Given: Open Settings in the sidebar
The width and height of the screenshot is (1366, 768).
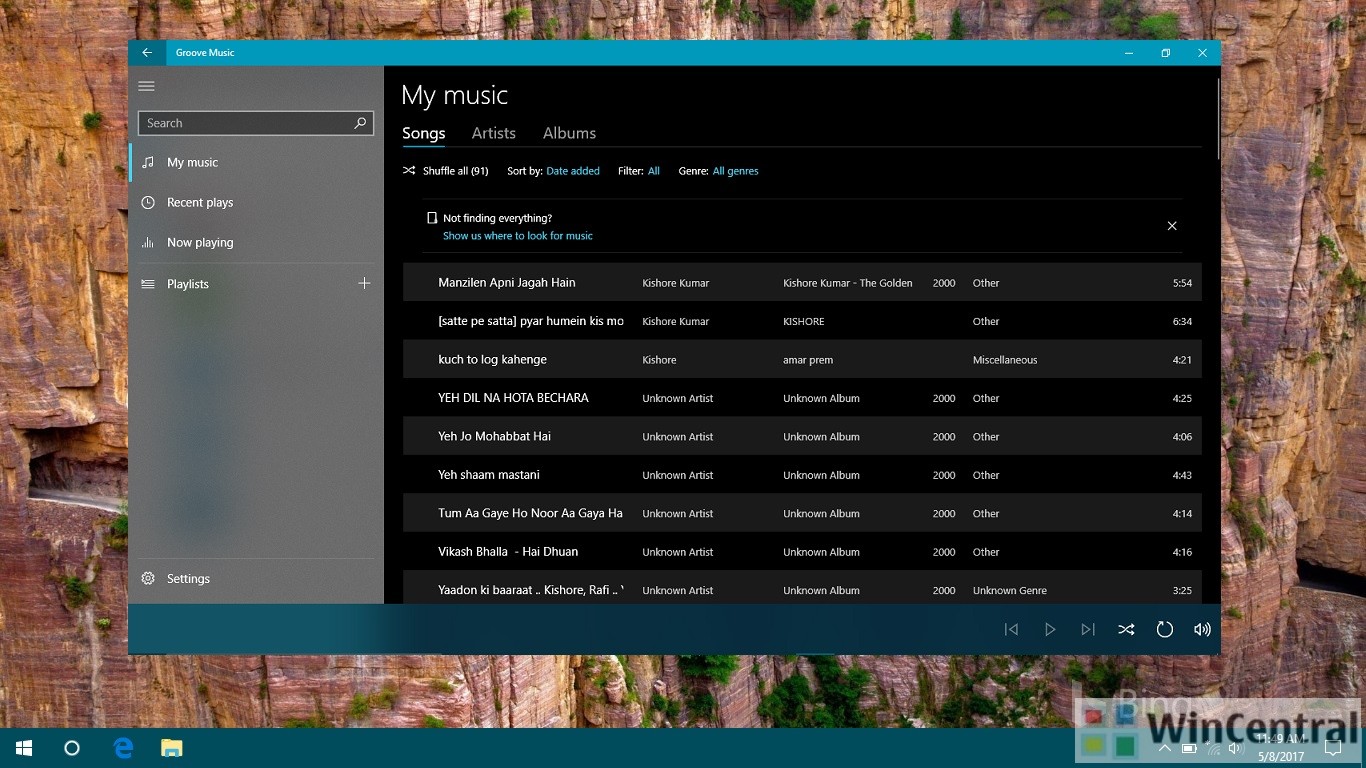Looking at the screenshot, I should (x=256, y=578).
